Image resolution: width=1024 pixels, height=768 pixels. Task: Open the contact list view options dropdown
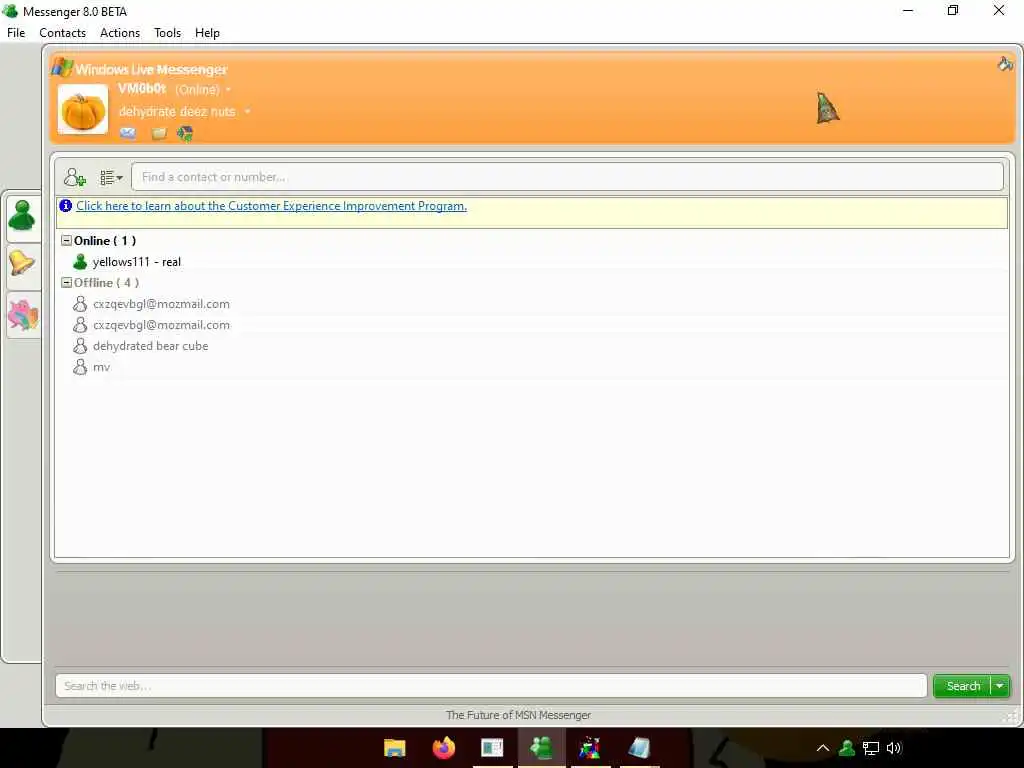click(111, 178)
